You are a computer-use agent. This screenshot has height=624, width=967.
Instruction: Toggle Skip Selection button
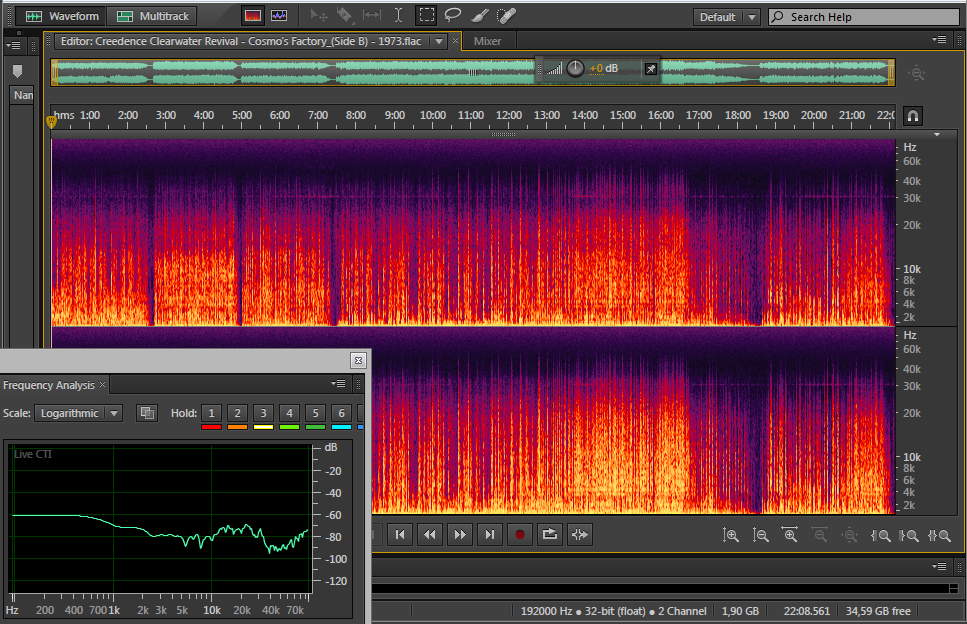pyautogui.click(x=580, y=535)
